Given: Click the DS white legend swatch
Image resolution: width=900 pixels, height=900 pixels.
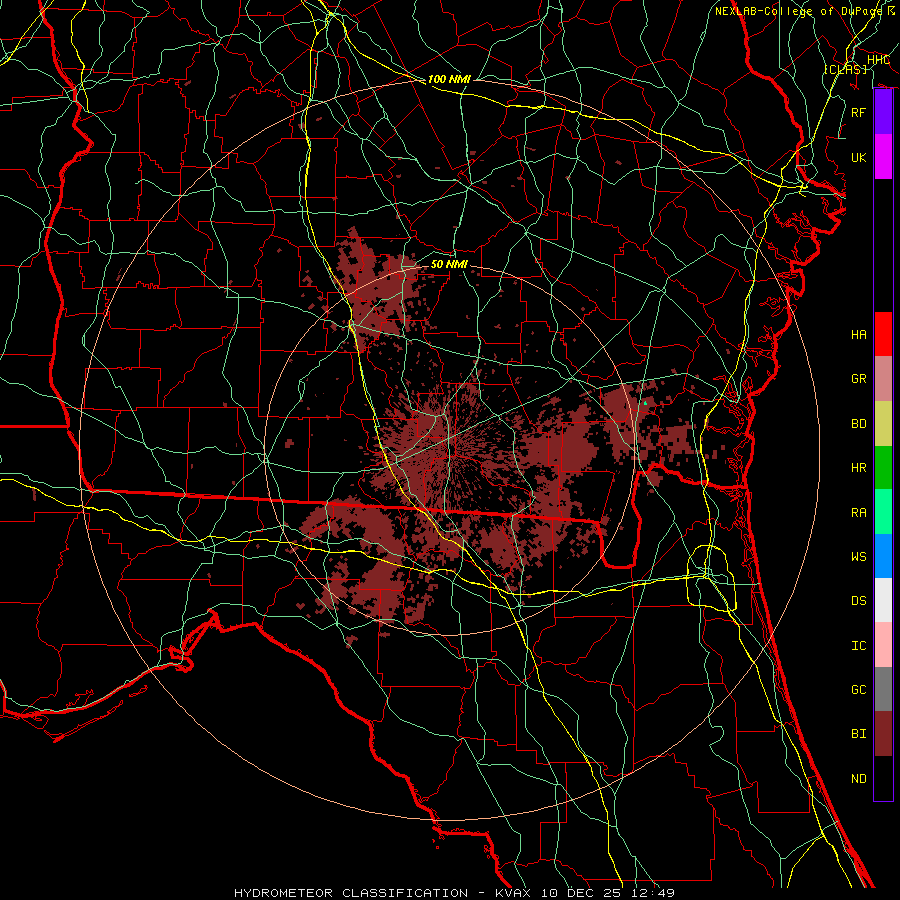Looking at the screenshot, I should coord(883,600).
